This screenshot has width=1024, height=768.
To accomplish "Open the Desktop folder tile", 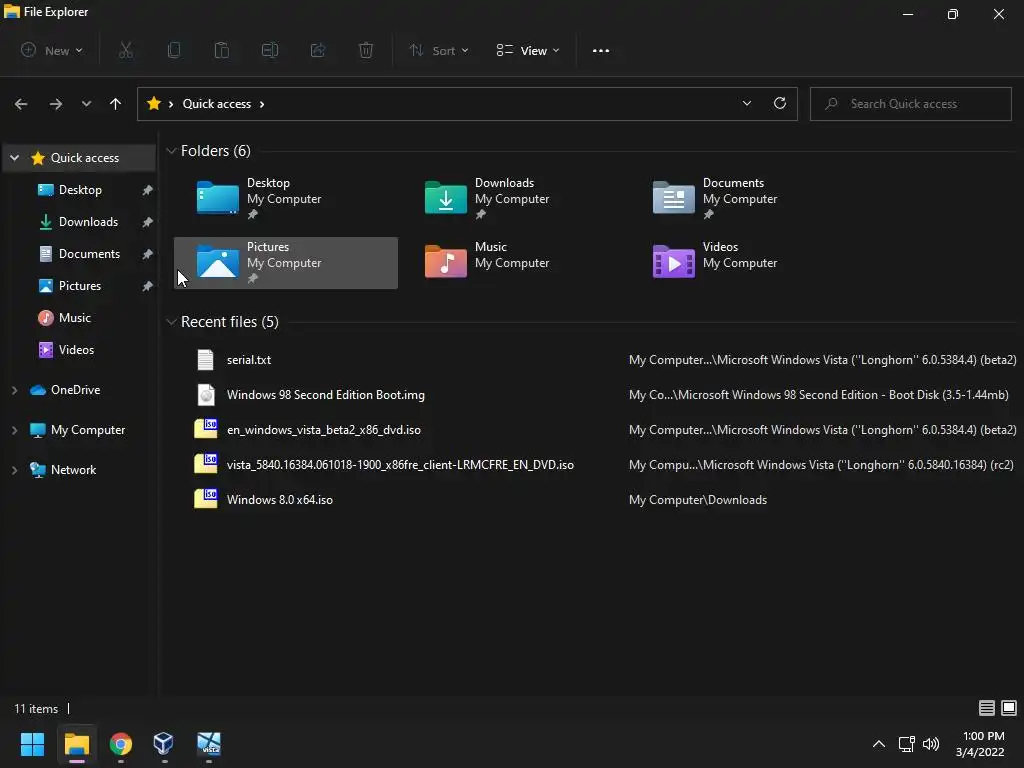I will click(x=285, y=199).
